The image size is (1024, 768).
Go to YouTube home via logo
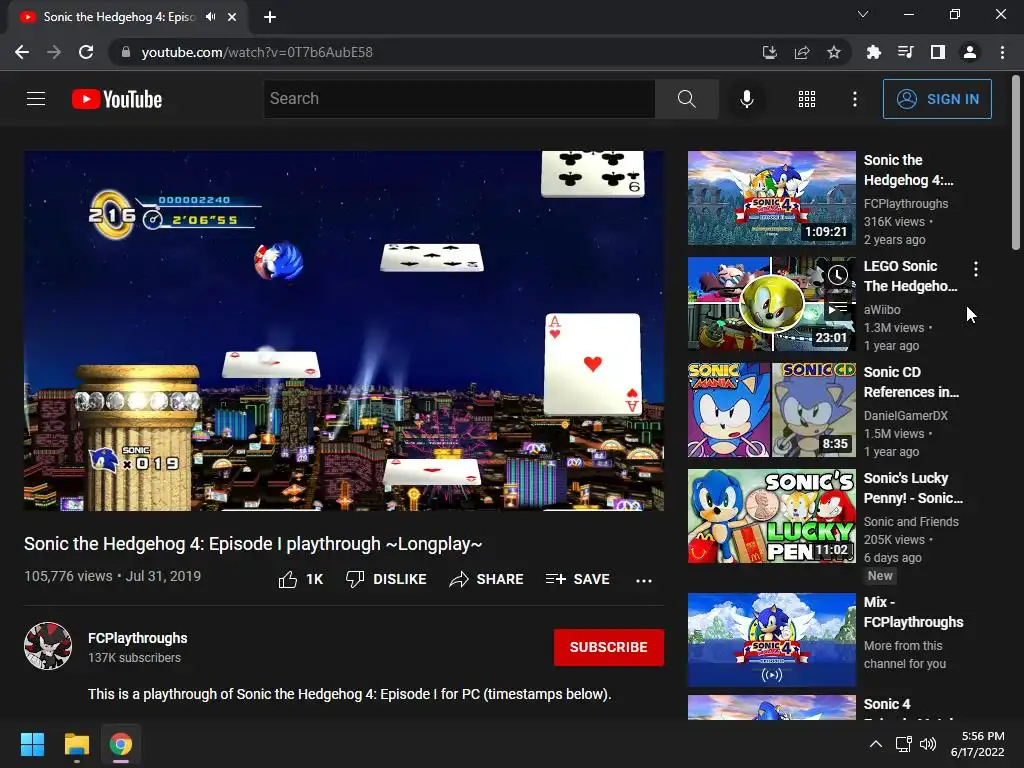point(117,99)
